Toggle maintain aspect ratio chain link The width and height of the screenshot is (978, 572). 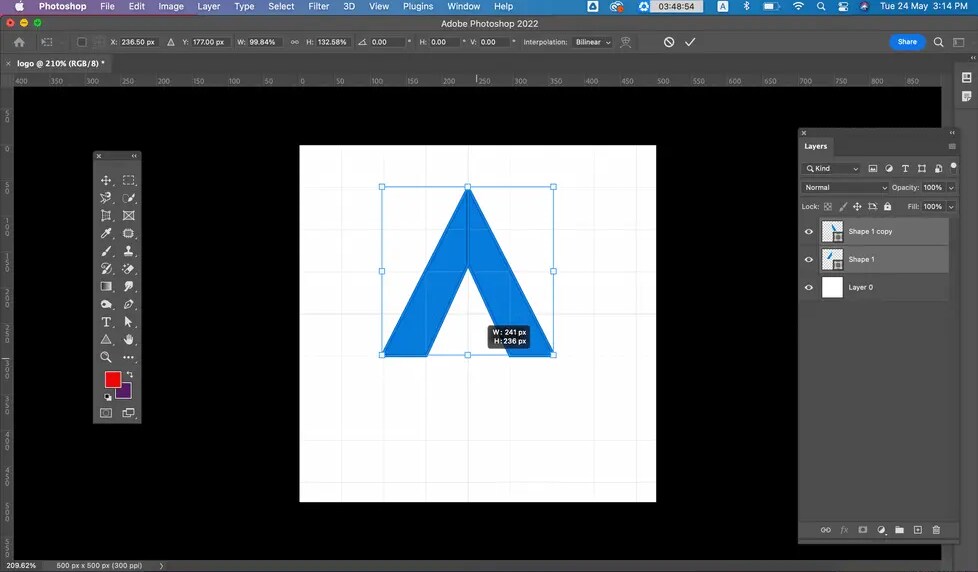[294, 42]
